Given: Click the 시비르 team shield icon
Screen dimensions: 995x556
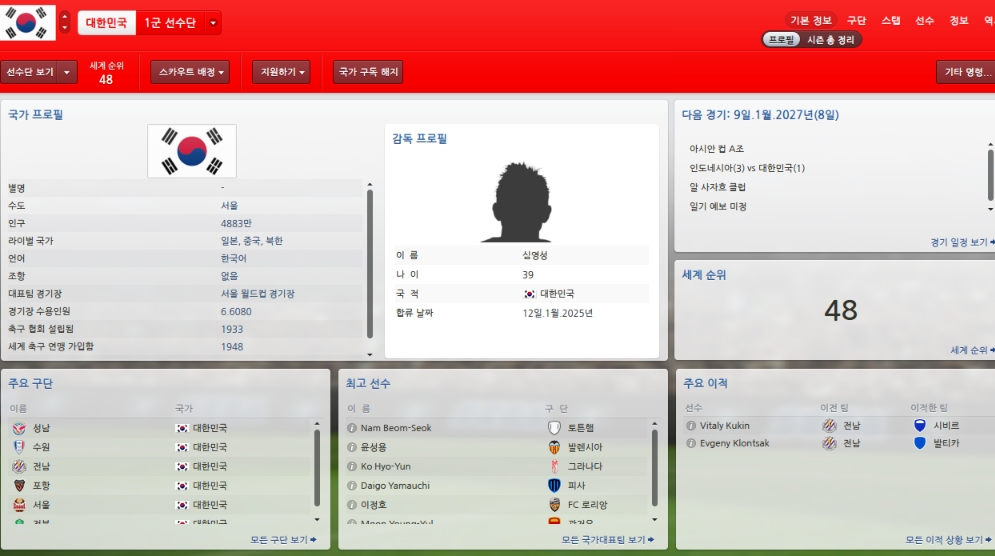Looking at the screenshot, I should 919,425.
